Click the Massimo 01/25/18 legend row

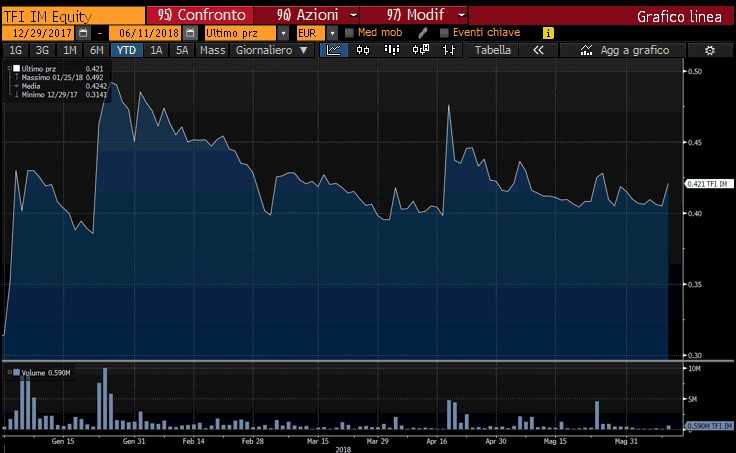coord(60,77)
